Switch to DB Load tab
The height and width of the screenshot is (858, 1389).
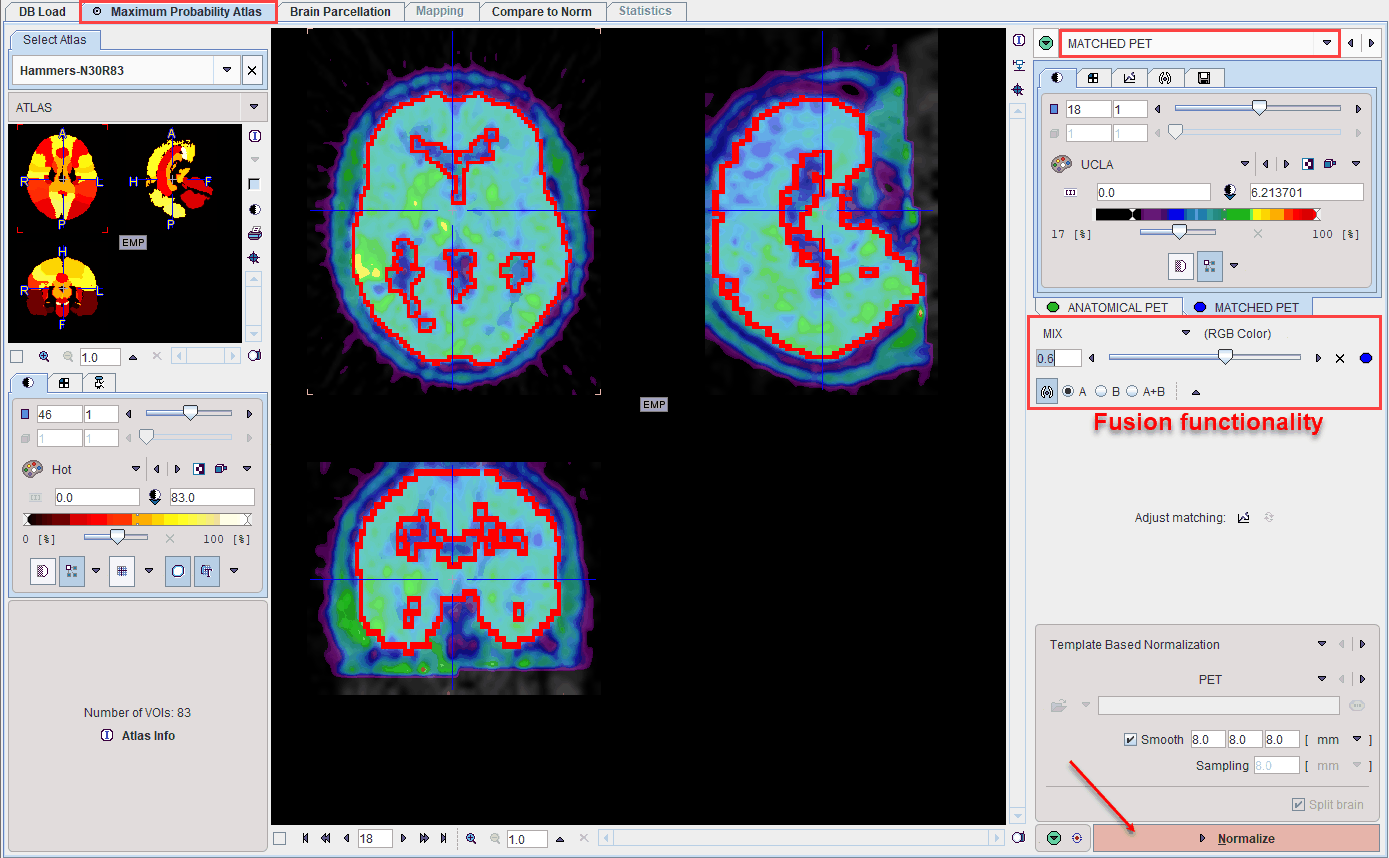(43, 12)
